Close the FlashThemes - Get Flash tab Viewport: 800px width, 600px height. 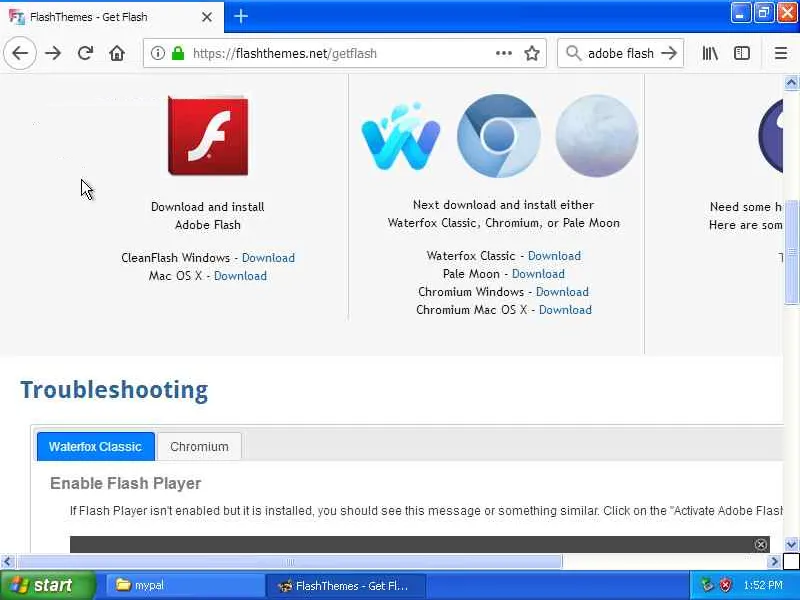coord(207,17)
